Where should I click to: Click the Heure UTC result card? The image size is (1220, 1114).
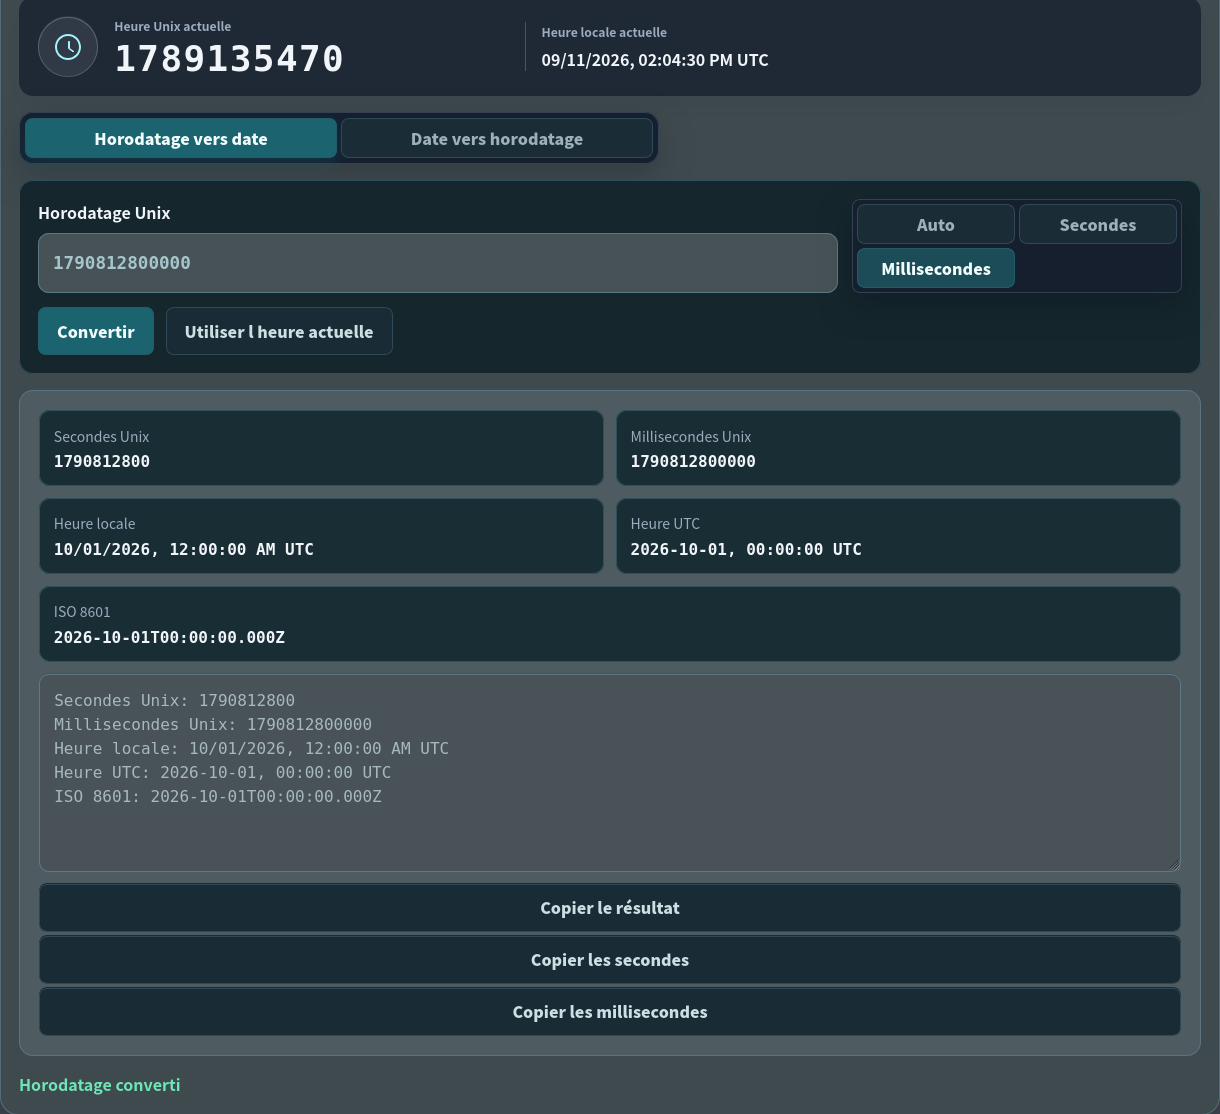click(898, 536)
